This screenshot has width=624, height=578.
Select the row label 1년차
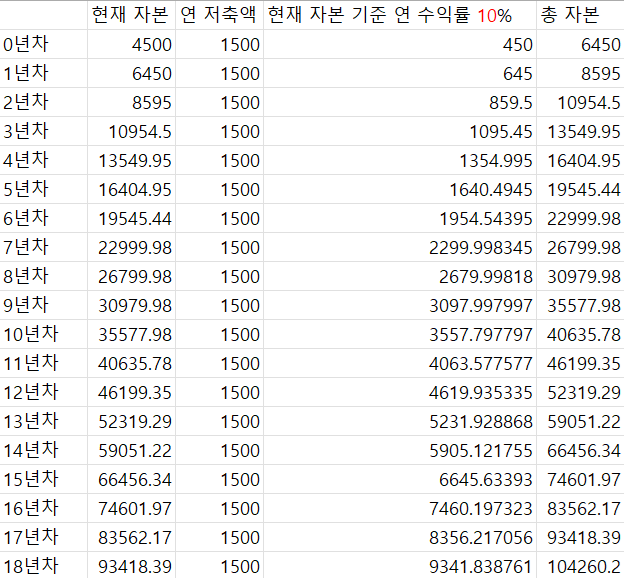(x=43, y=73)
